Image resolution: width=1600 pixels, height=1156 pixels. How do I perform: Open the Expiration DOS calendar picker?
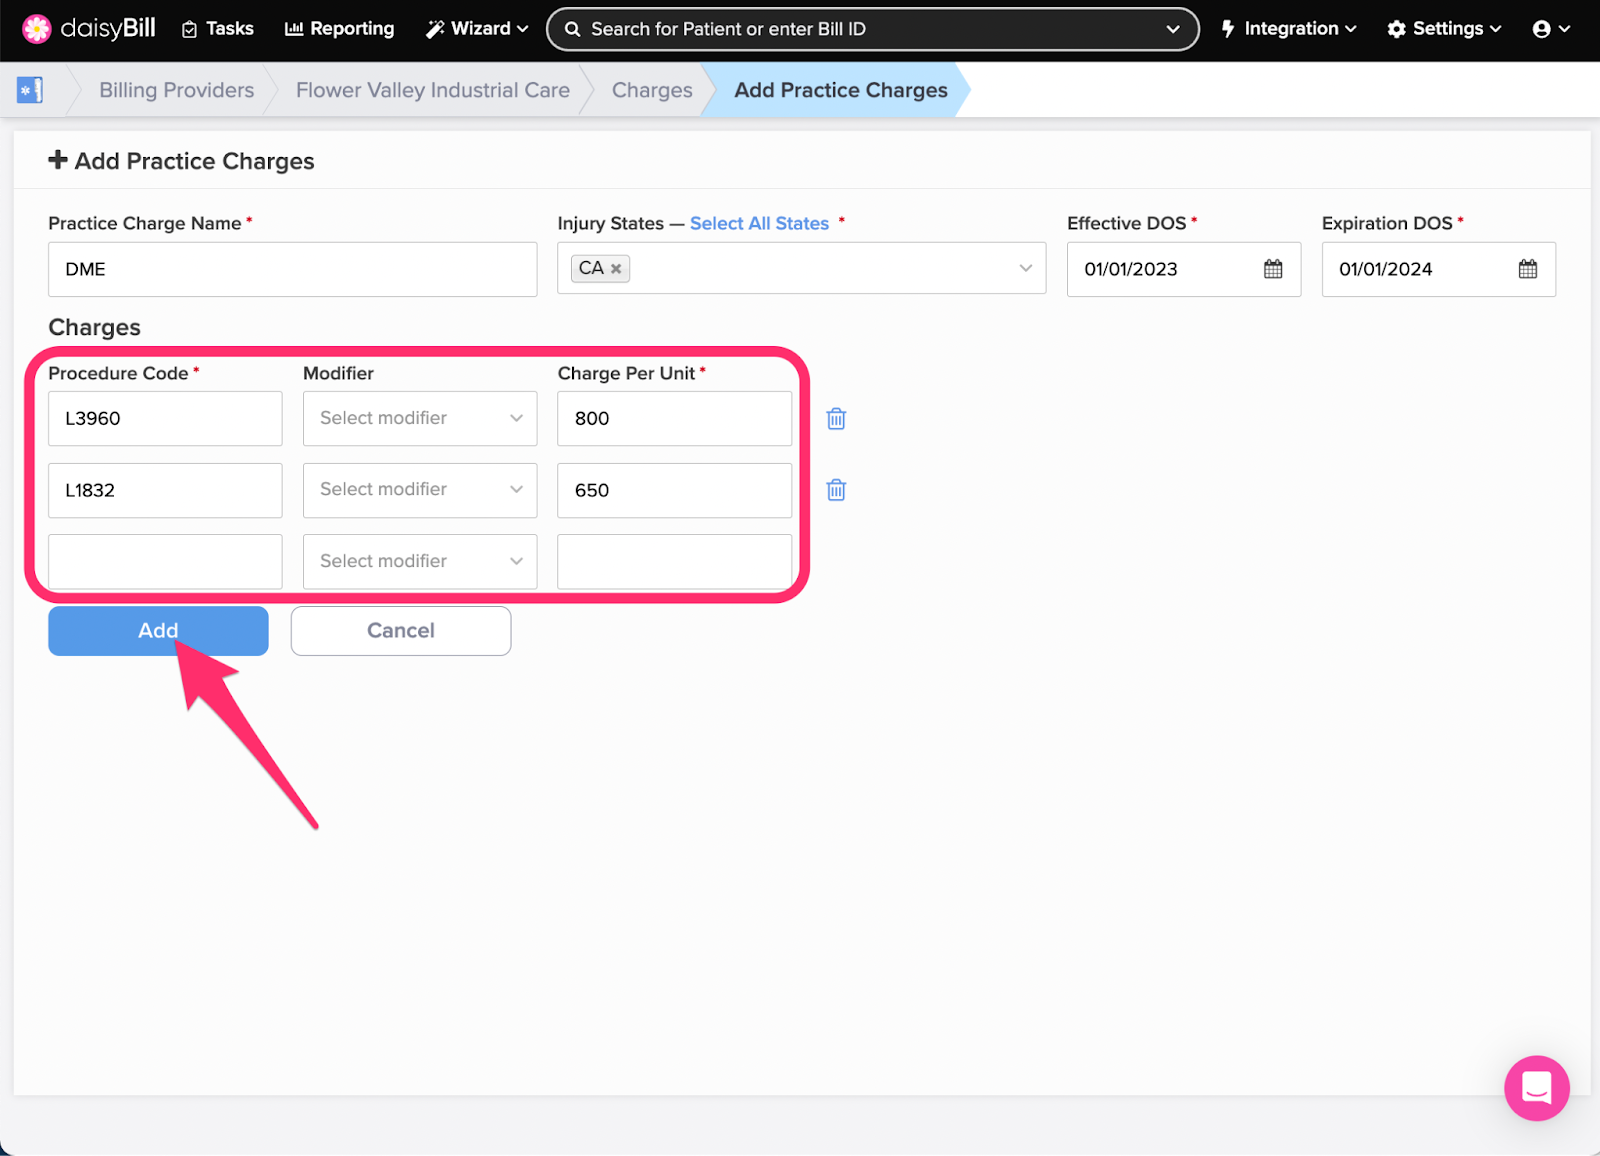1528,269
